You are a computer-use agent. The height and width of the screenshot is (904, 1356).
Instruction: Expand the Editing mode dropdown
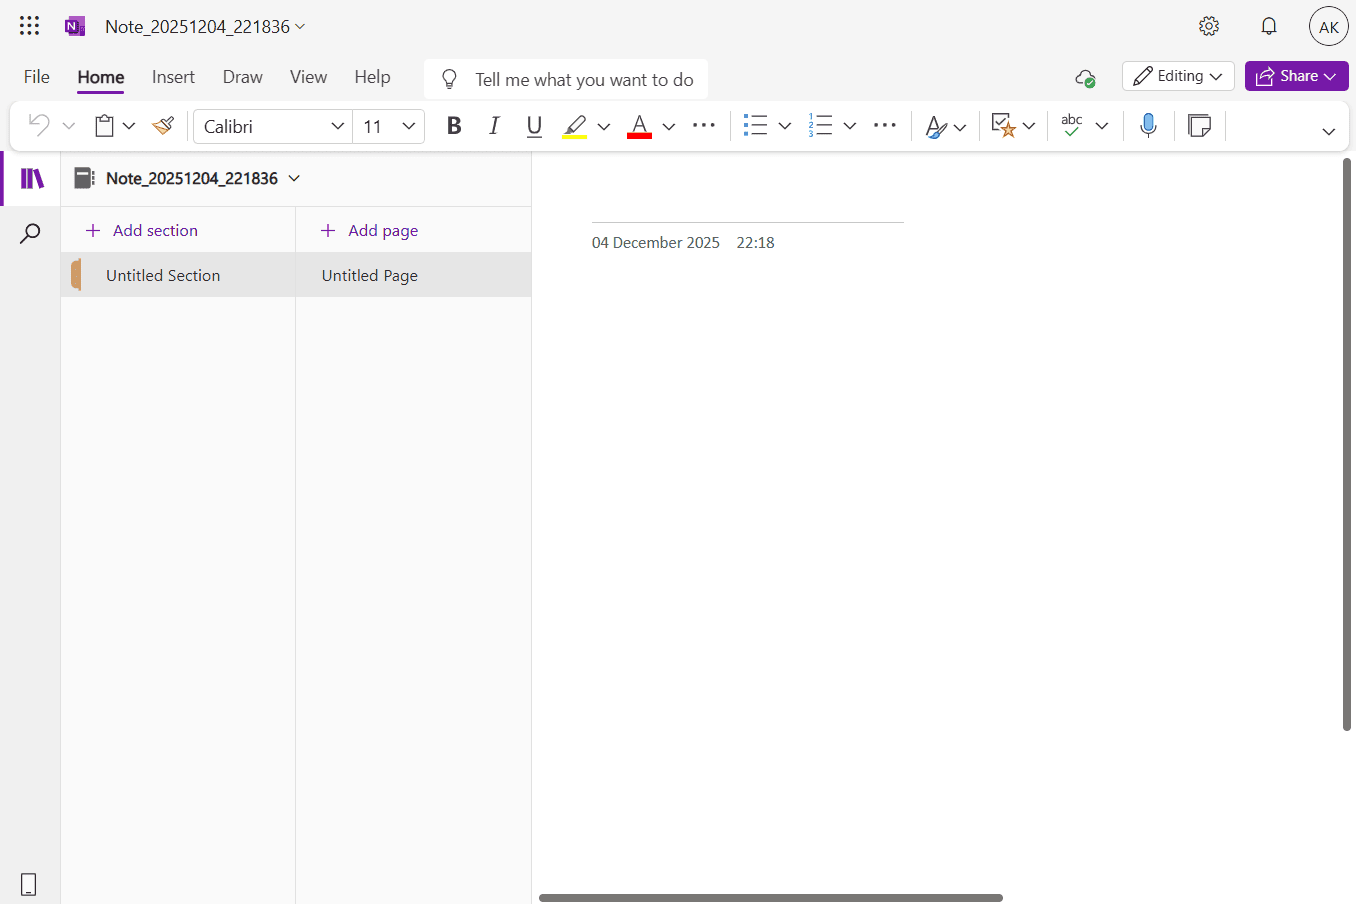pos(1178,76)
